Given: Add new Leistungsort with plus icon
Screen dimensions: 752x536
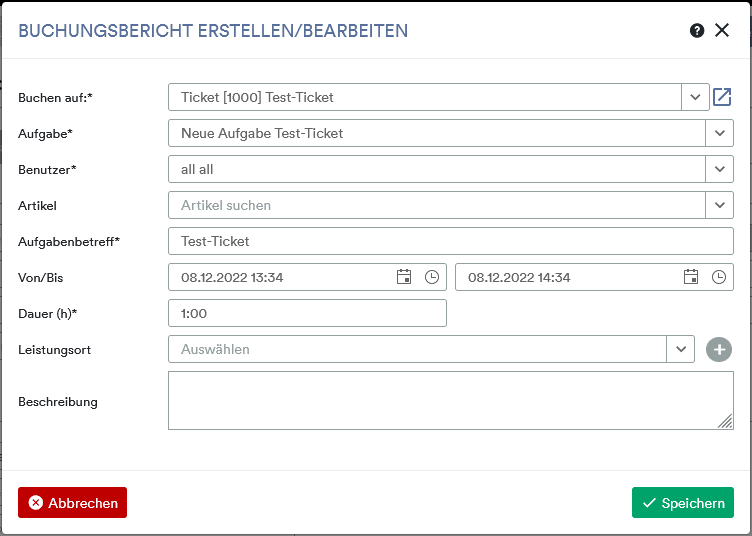Looking at the screenshot, I should (x=719, y=349).
